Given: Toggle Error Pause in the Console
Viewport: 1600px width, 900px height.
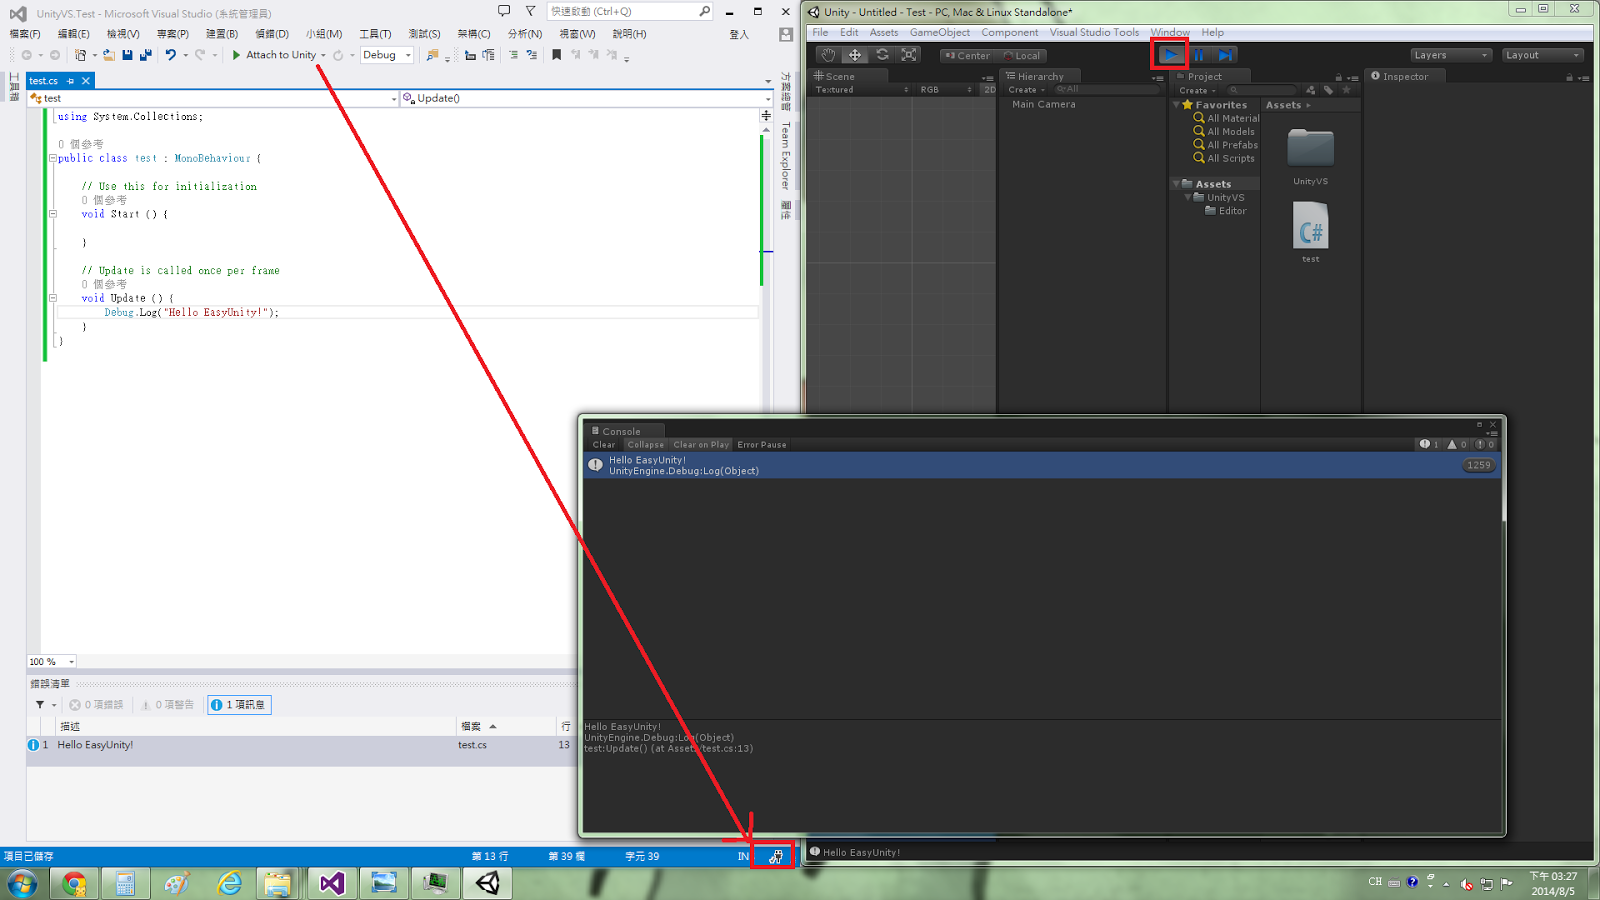Looking at the screenshot, I should (762, 444).
